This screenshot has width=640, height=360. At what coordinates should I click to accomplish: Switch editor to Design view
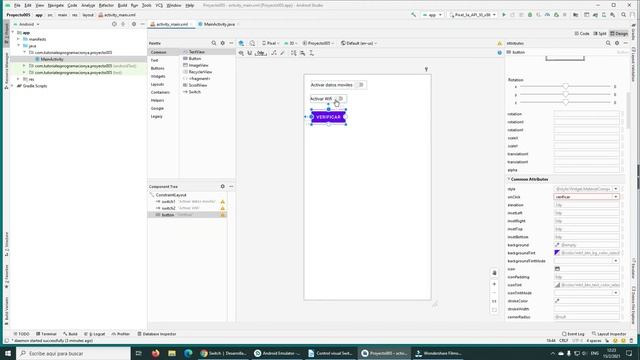619,33
